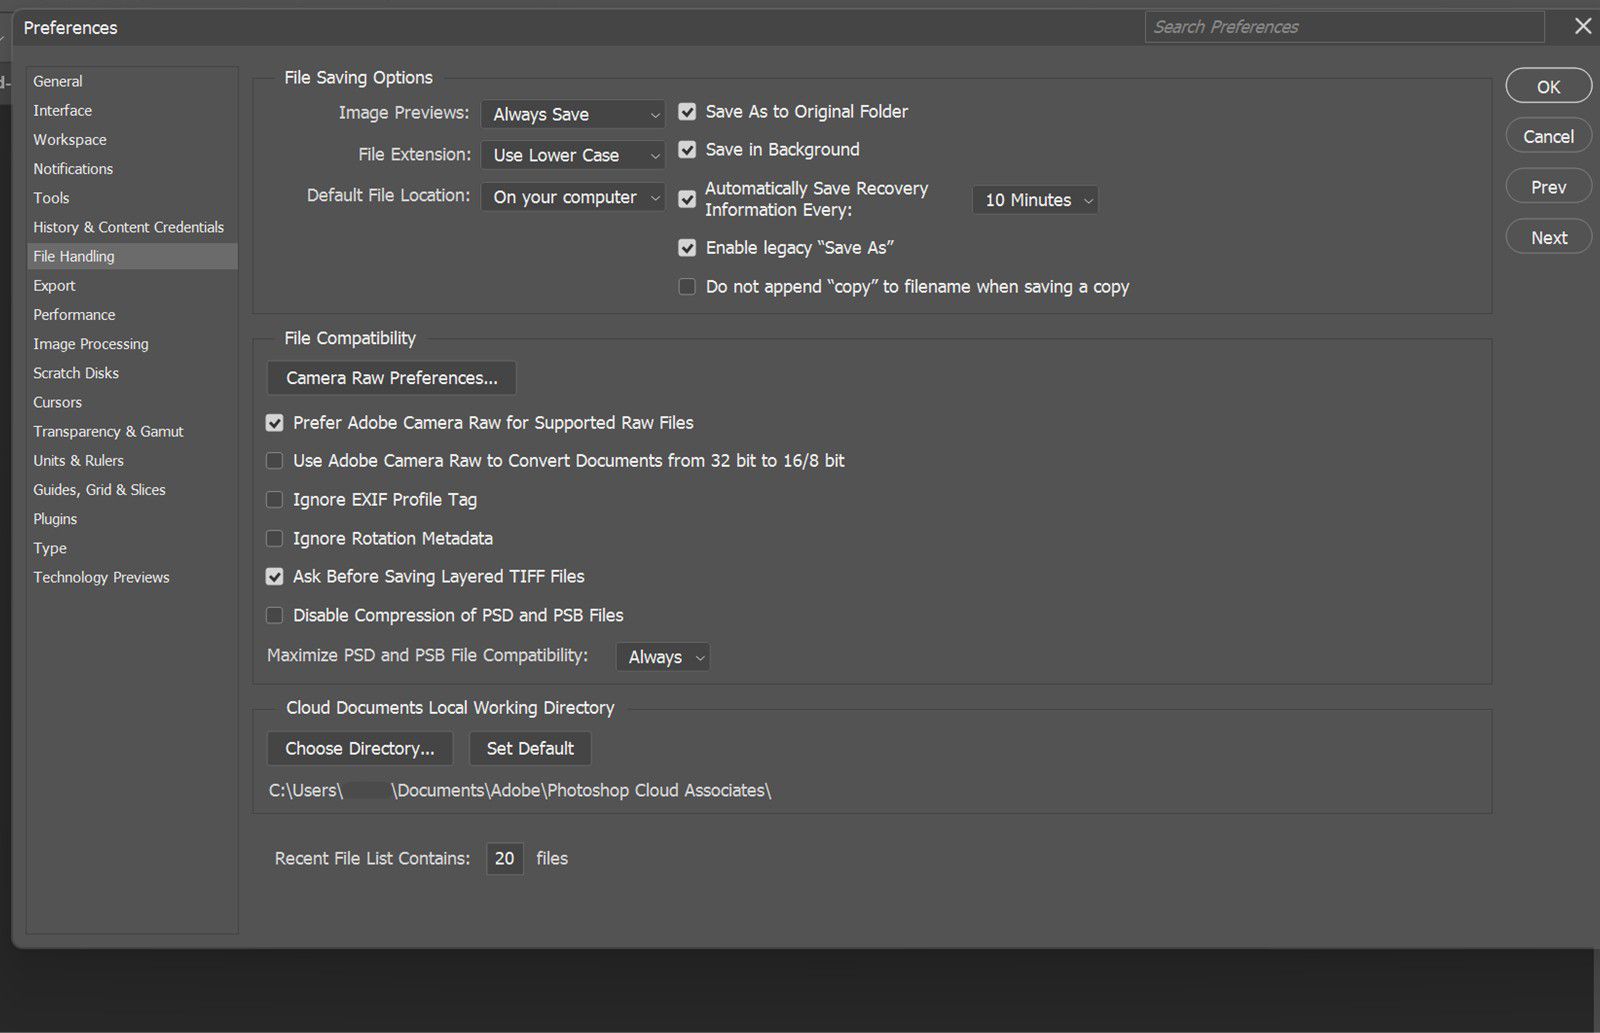Open the Image Previews dropdown
The image size is (1600, 1033).
(x=572, y=114)
